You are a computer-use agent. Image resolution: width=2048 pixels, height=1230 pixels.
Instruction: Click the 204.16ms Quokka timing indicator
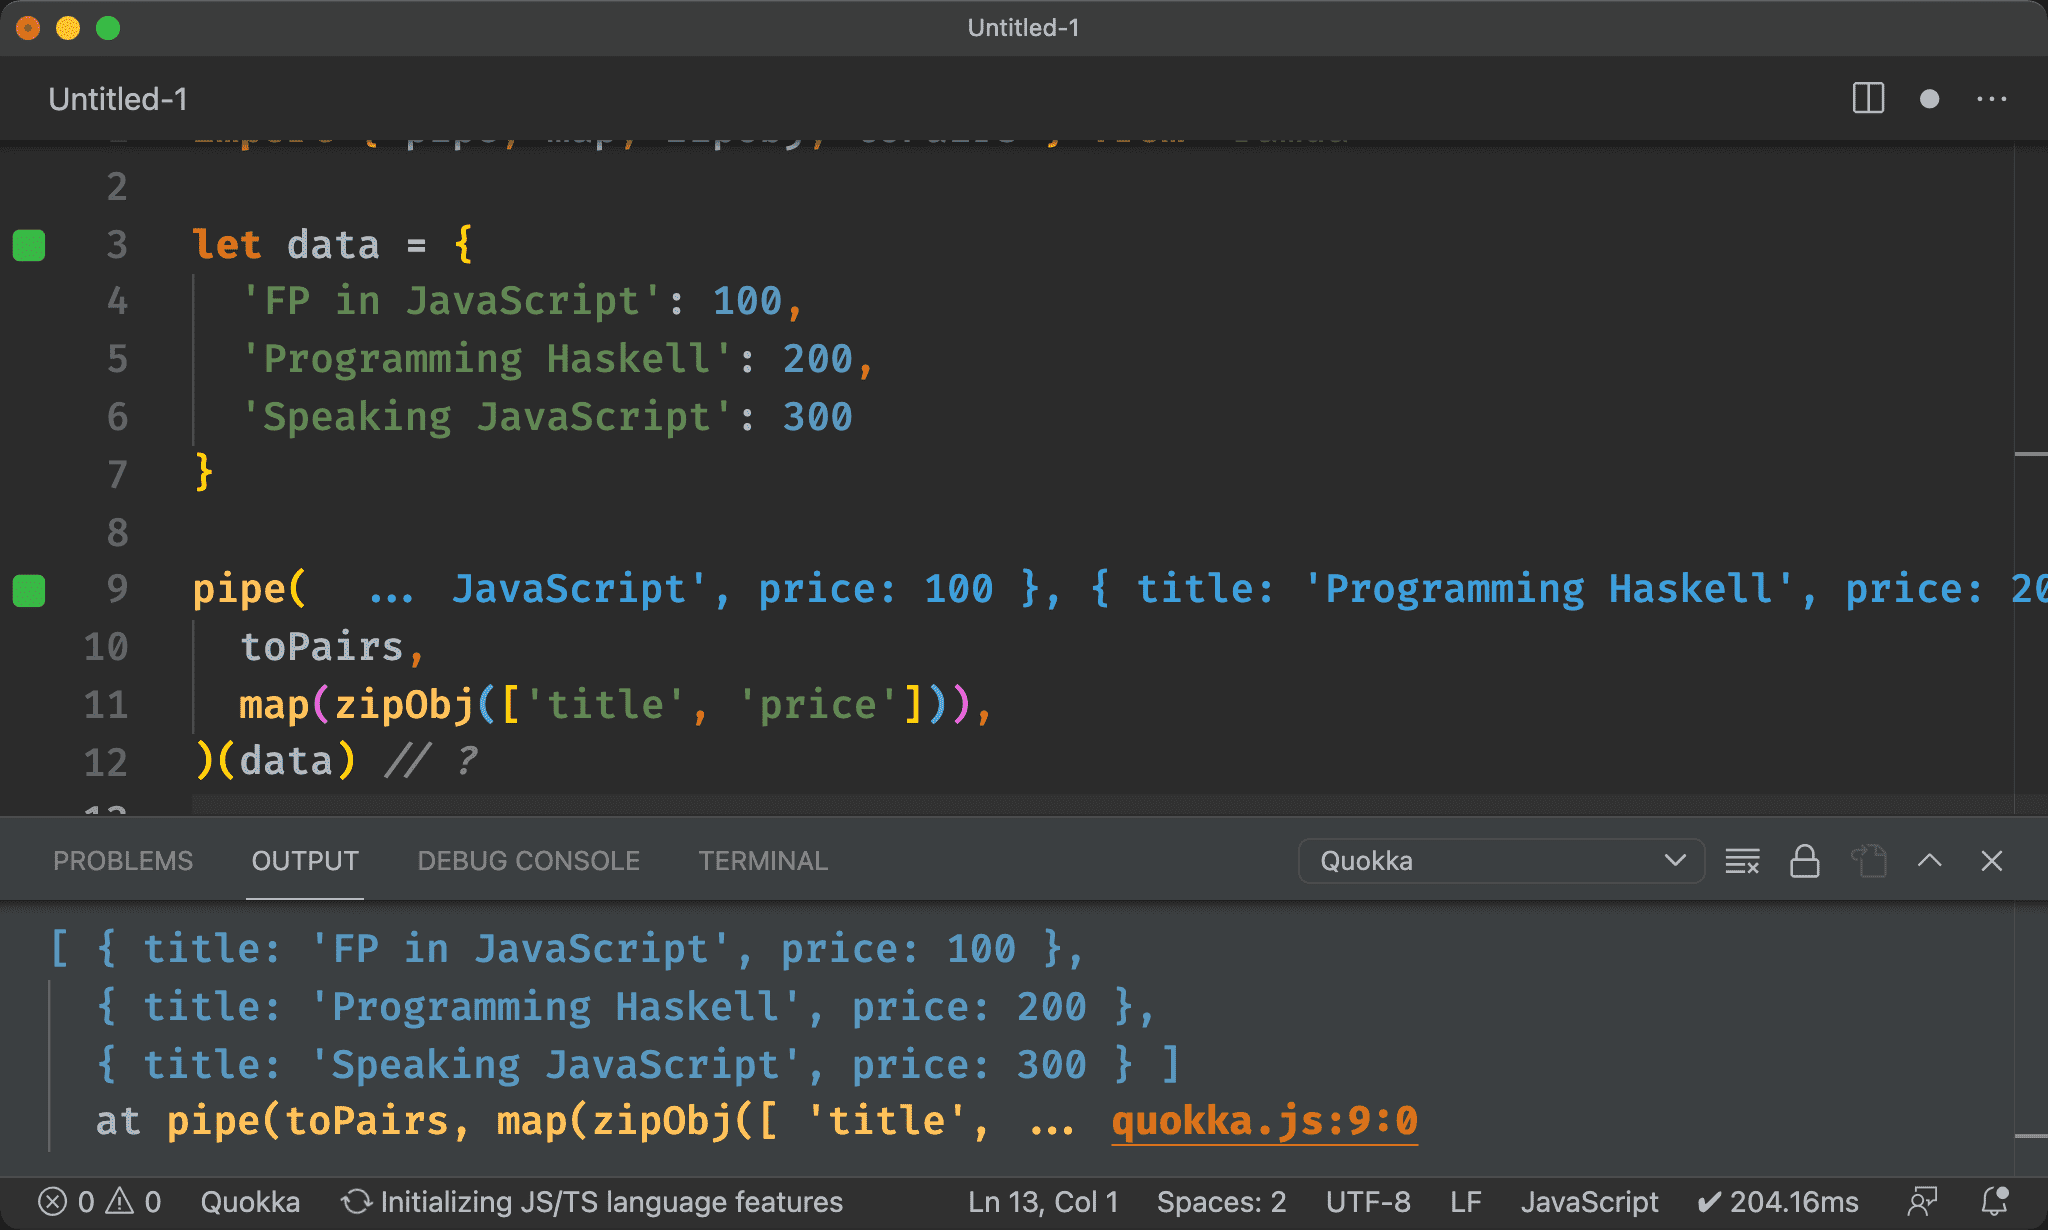1778,1202
